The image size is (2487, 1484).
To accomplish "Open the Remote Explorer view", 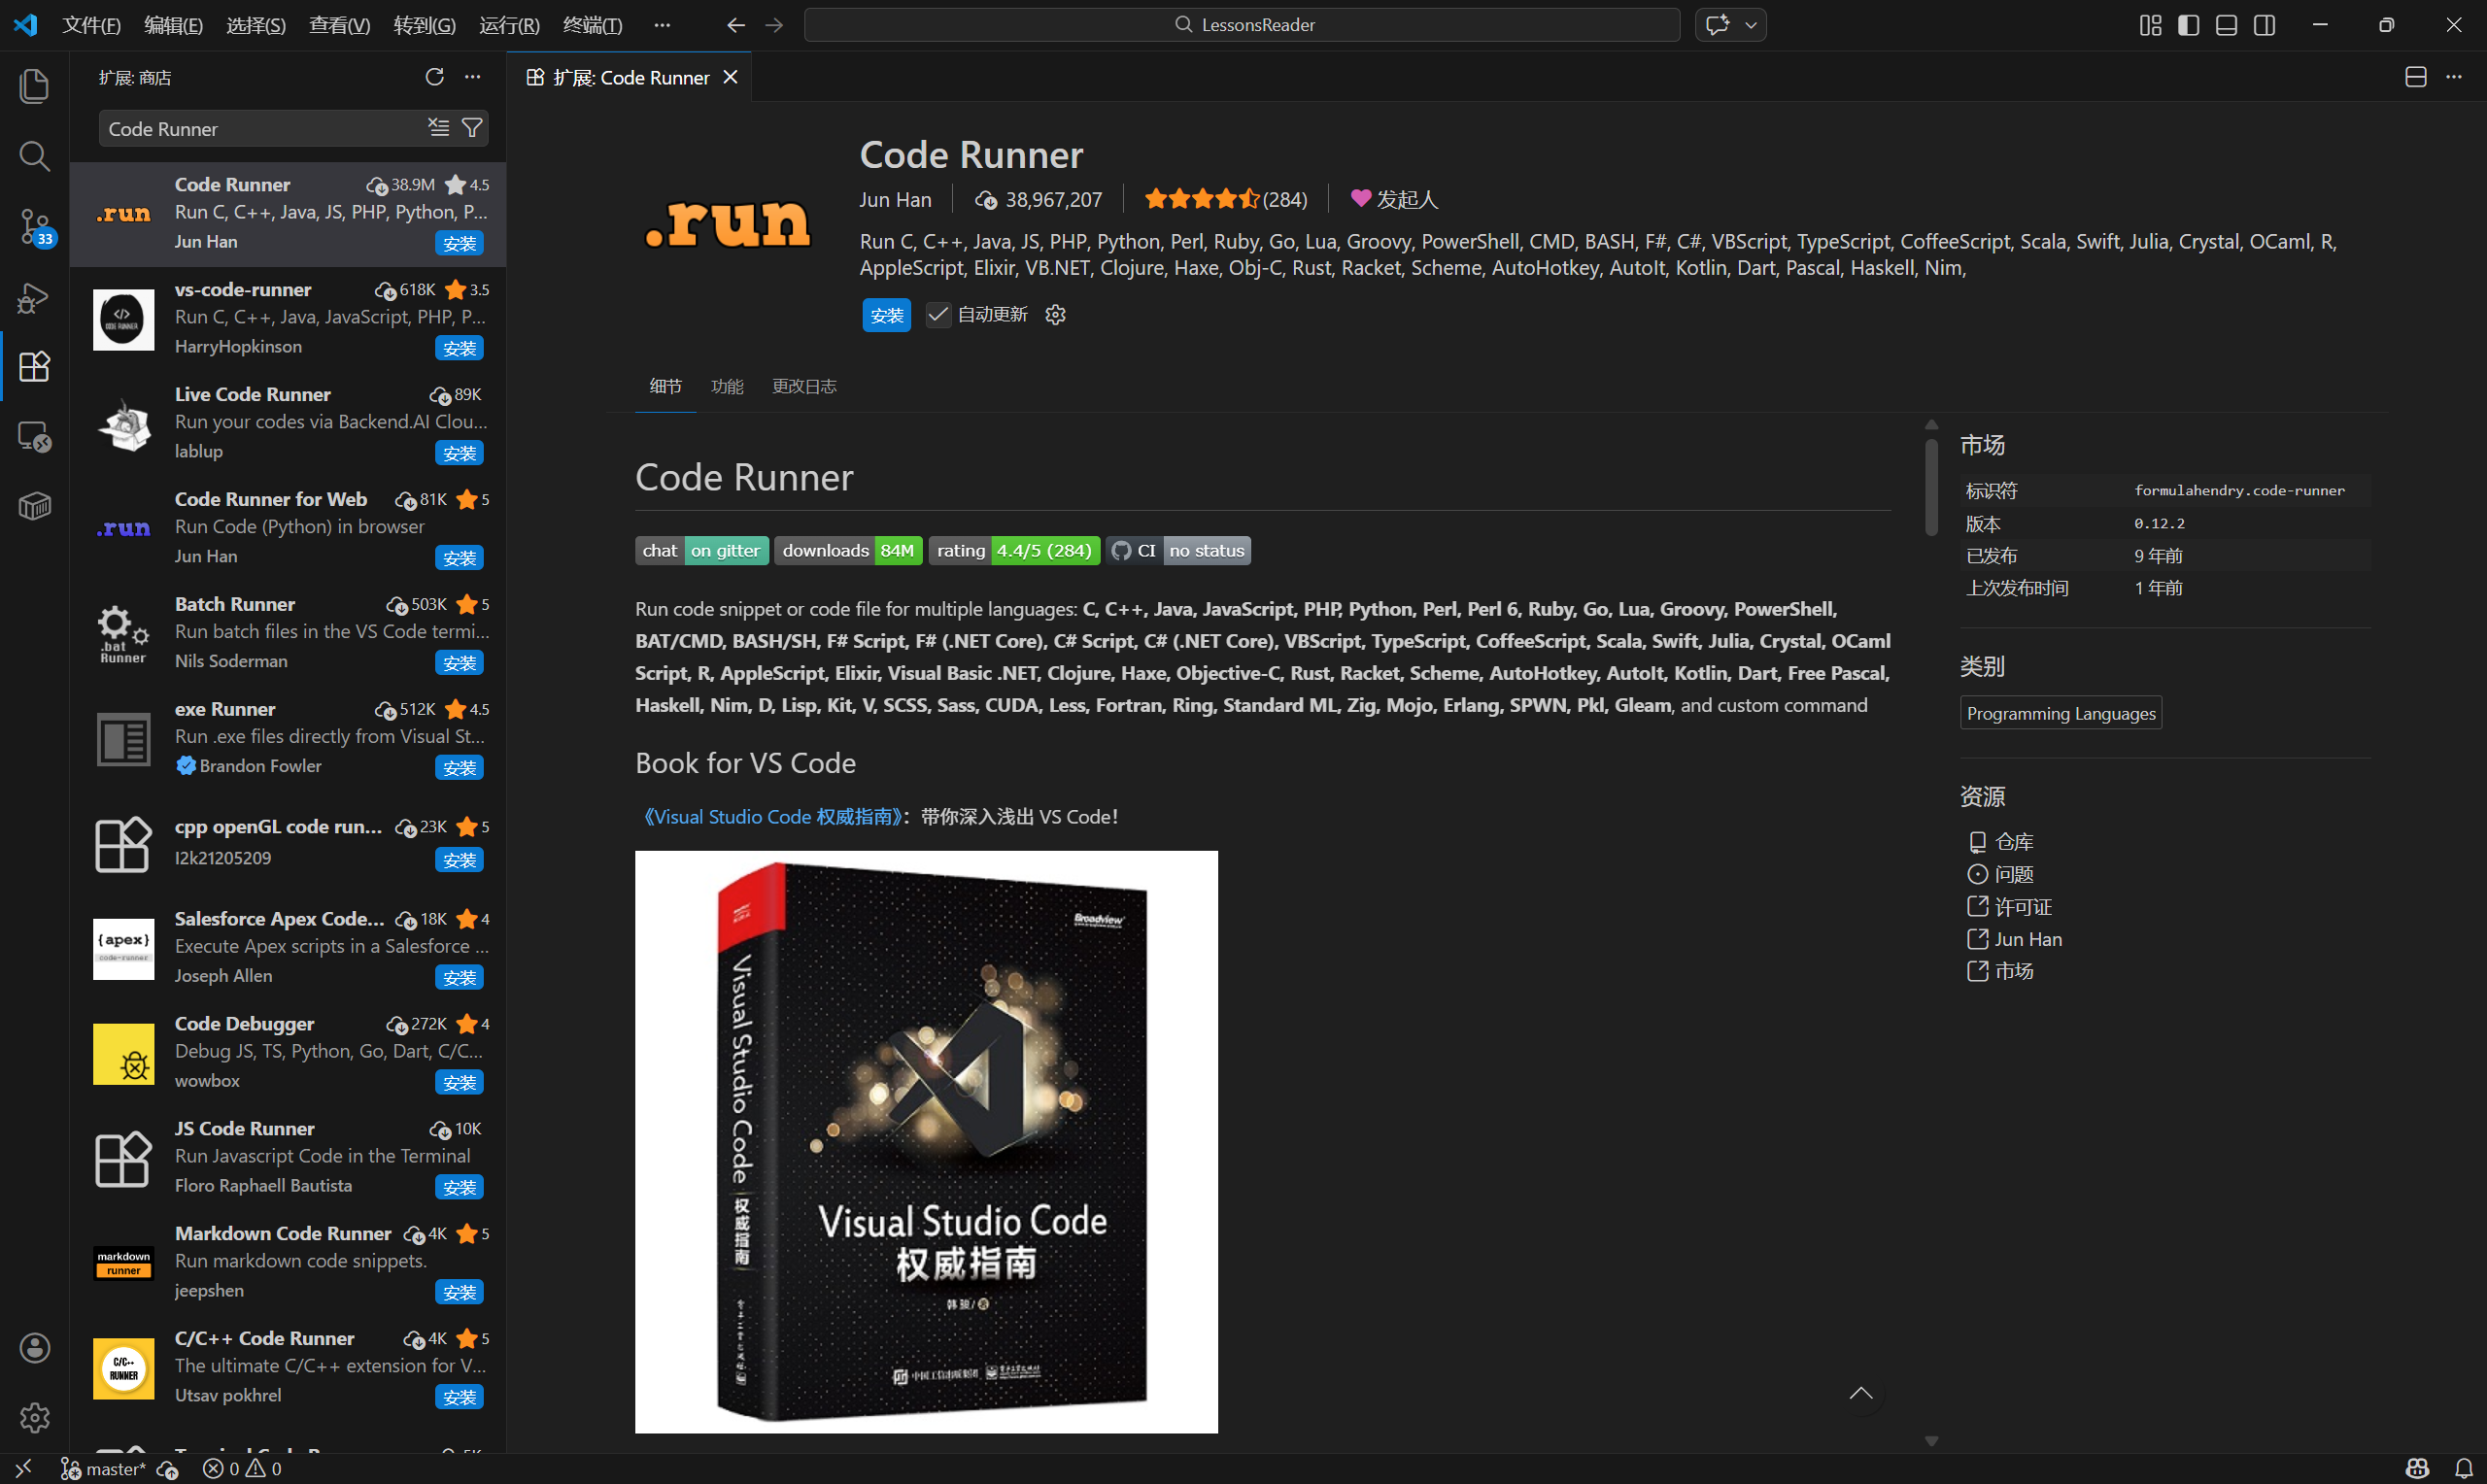I will [x=34, y=437].
